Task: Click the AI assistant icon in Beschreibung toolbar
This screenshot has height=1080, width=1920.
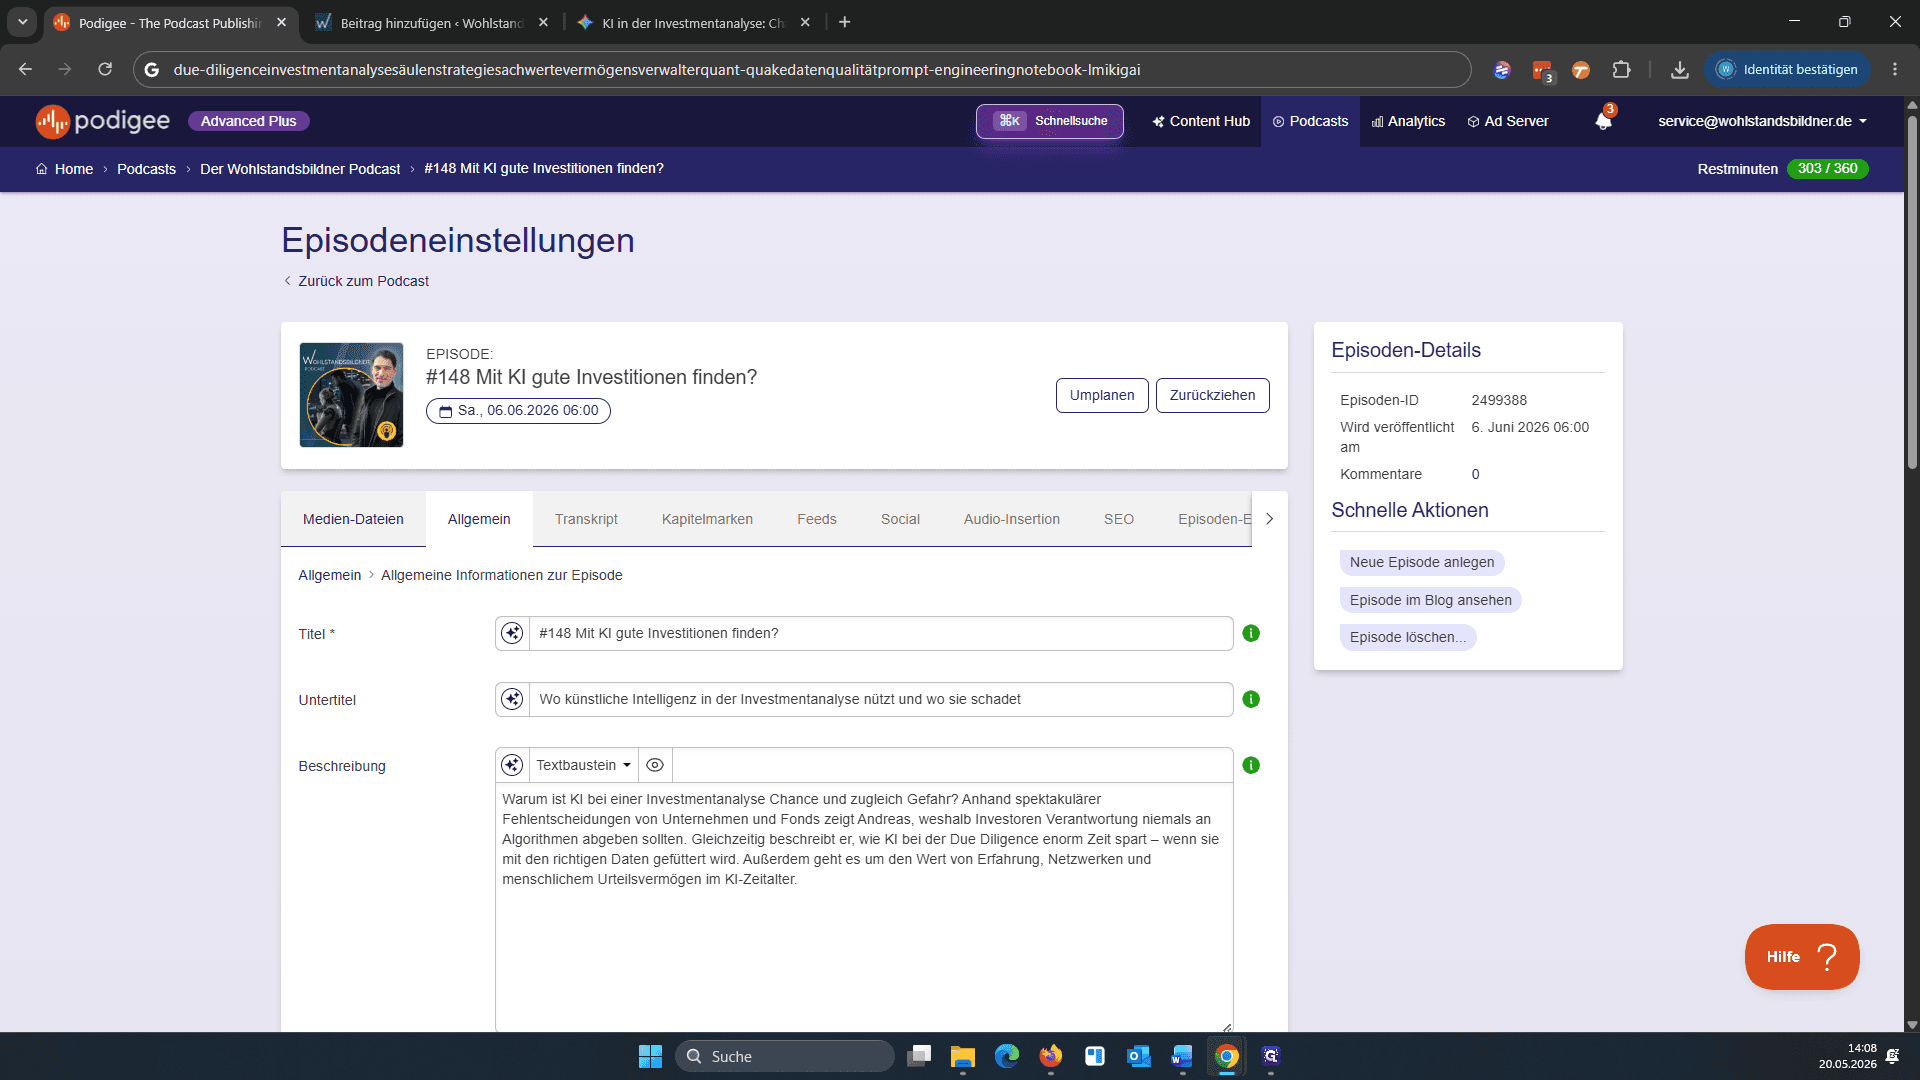Action: click(x=512, y=765)
